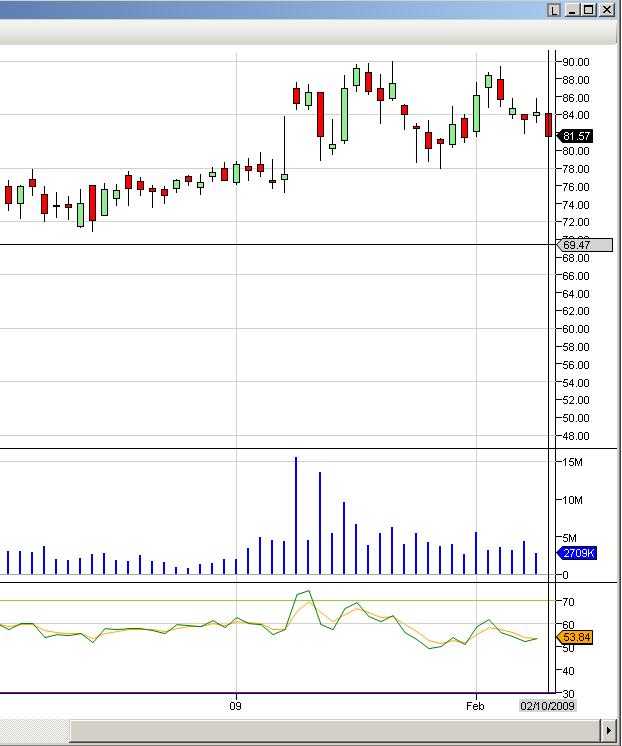Click the 09 year axis label

click(x=235, y=706)
